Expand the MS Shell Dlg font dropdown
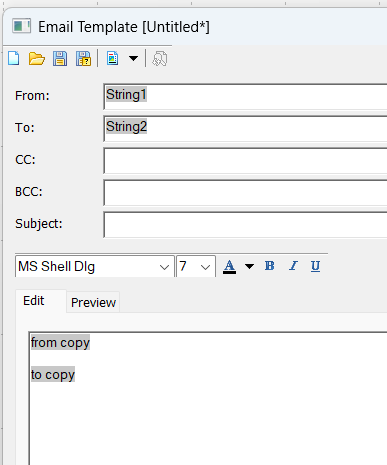 pos(164,267)
